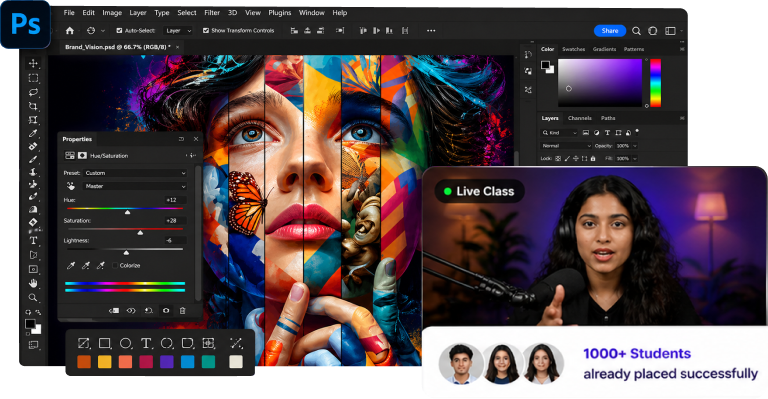
Task: Click the Live Class badge
Action: pyautogui.click(x=480, y=191)
